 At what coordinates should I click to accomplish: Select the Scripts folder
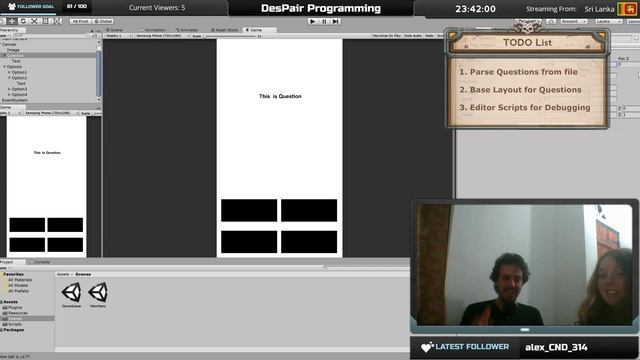tap(15, 324)
